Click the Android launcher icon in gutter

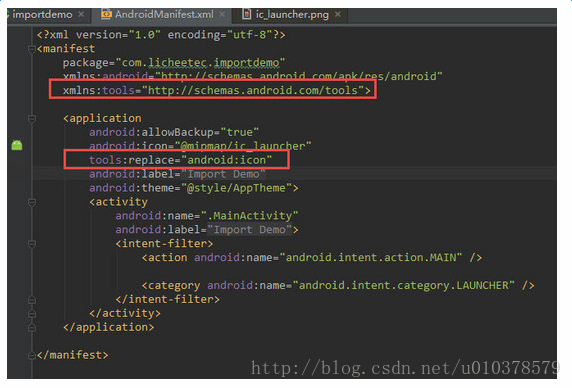click(17, 145)
